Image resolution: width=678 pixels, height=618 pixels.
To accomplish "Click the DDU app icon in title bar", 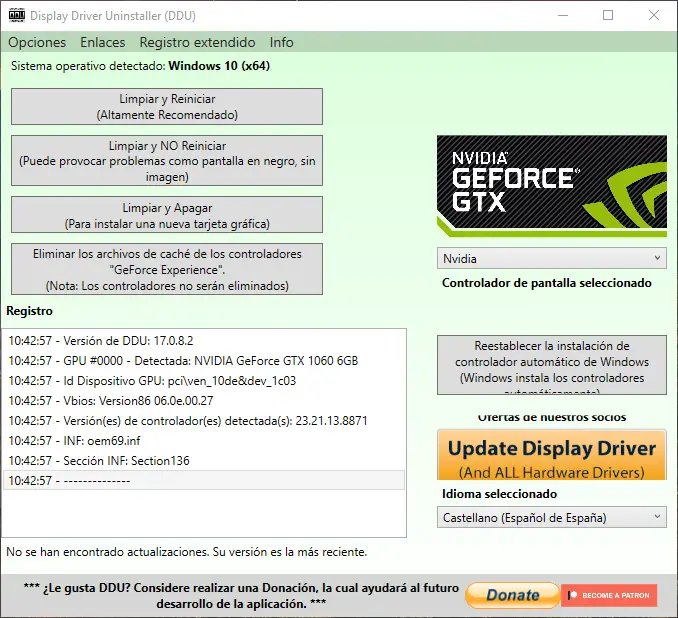I will point(16,15).
